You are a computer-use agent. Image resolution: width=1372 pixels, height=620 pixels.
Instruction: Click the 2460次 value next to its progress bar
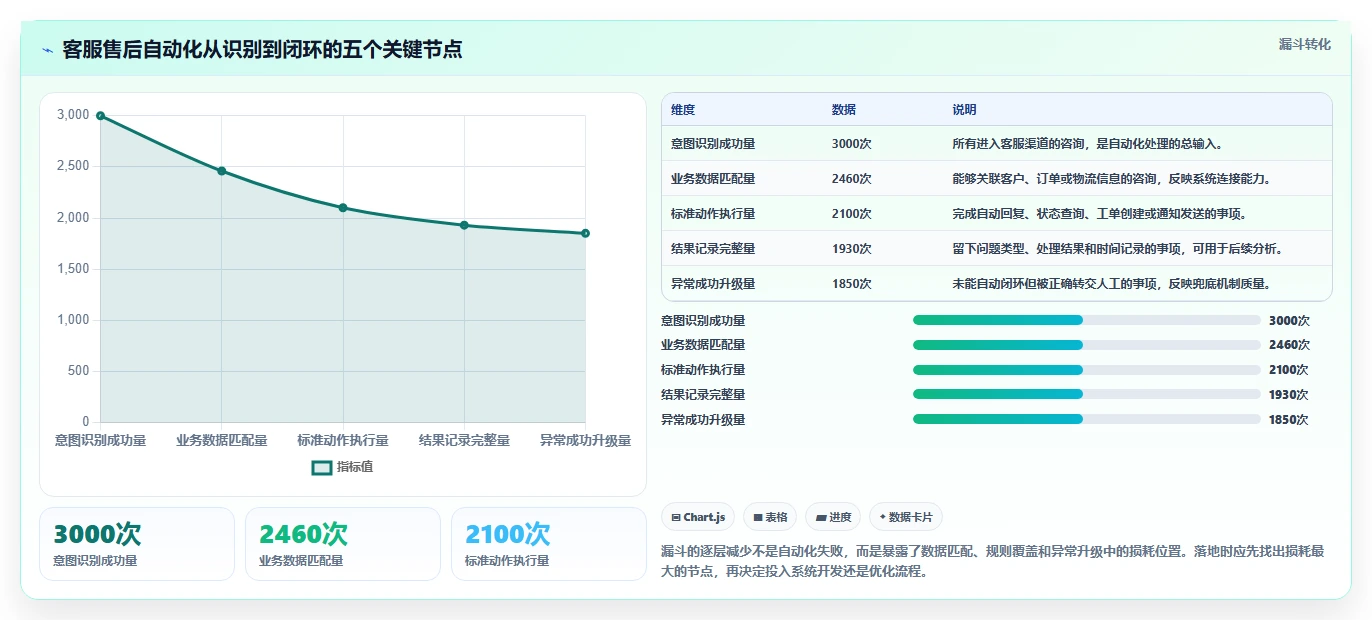[1289, 345]
